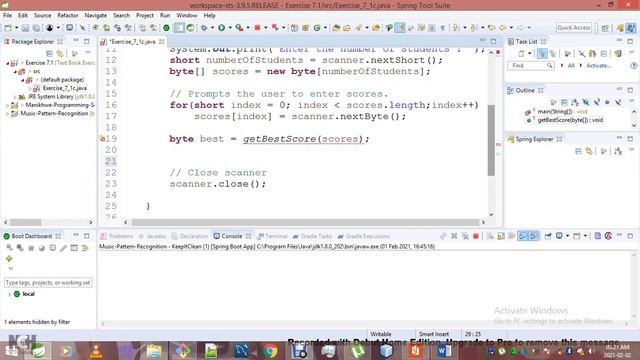The image size is (640, 360).
Task: Expand the Exercise 7.1 project node
Action: pyautogui.click(x=7, y=63)
